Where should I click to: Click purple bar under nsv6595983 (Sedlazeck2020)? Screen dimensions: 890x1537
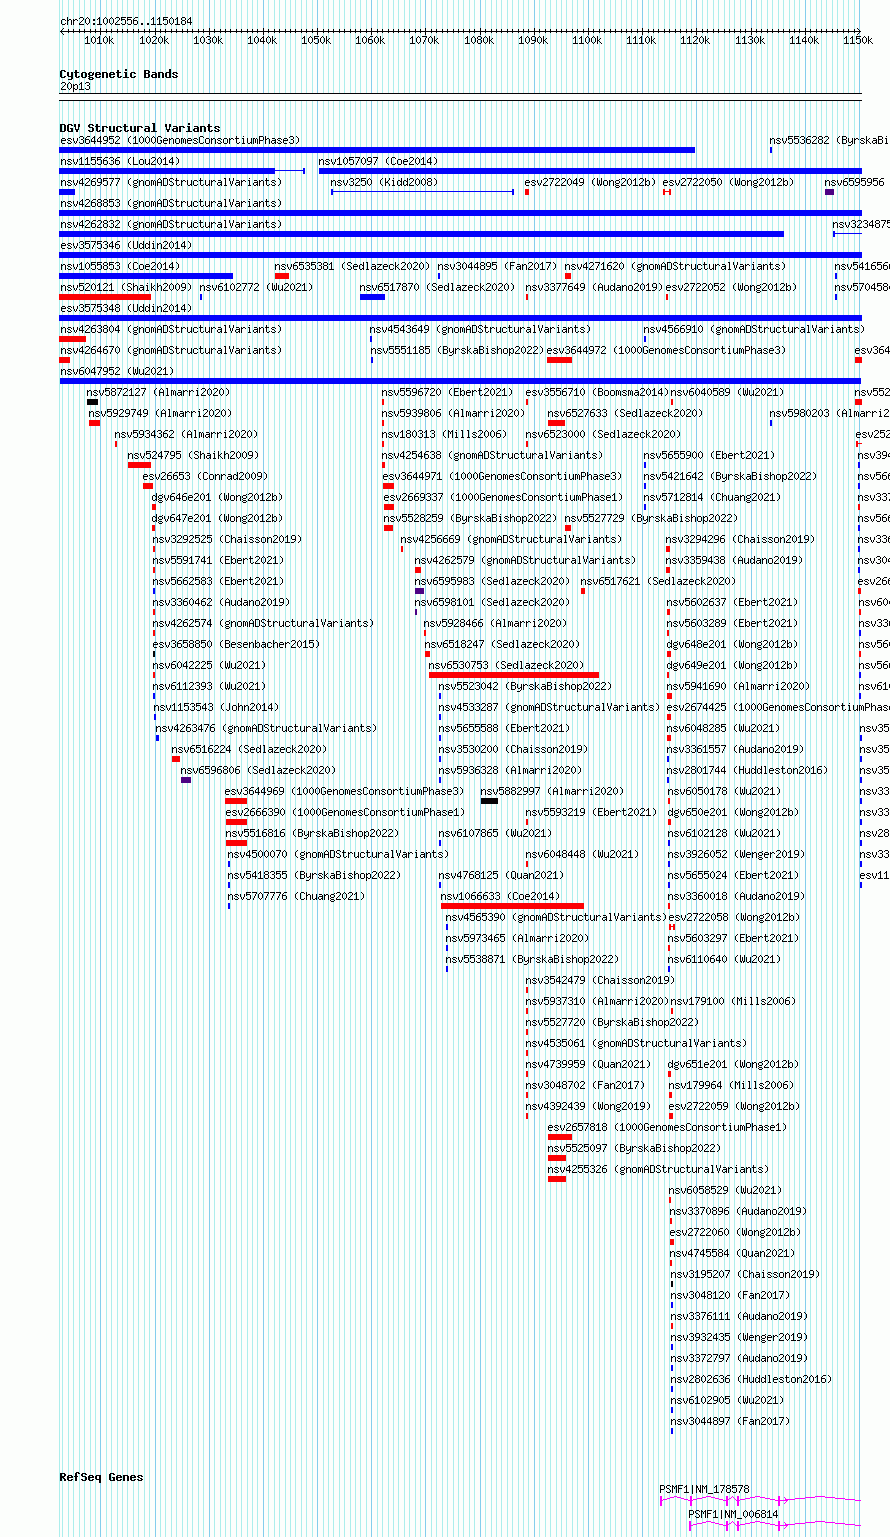[420, 591]
